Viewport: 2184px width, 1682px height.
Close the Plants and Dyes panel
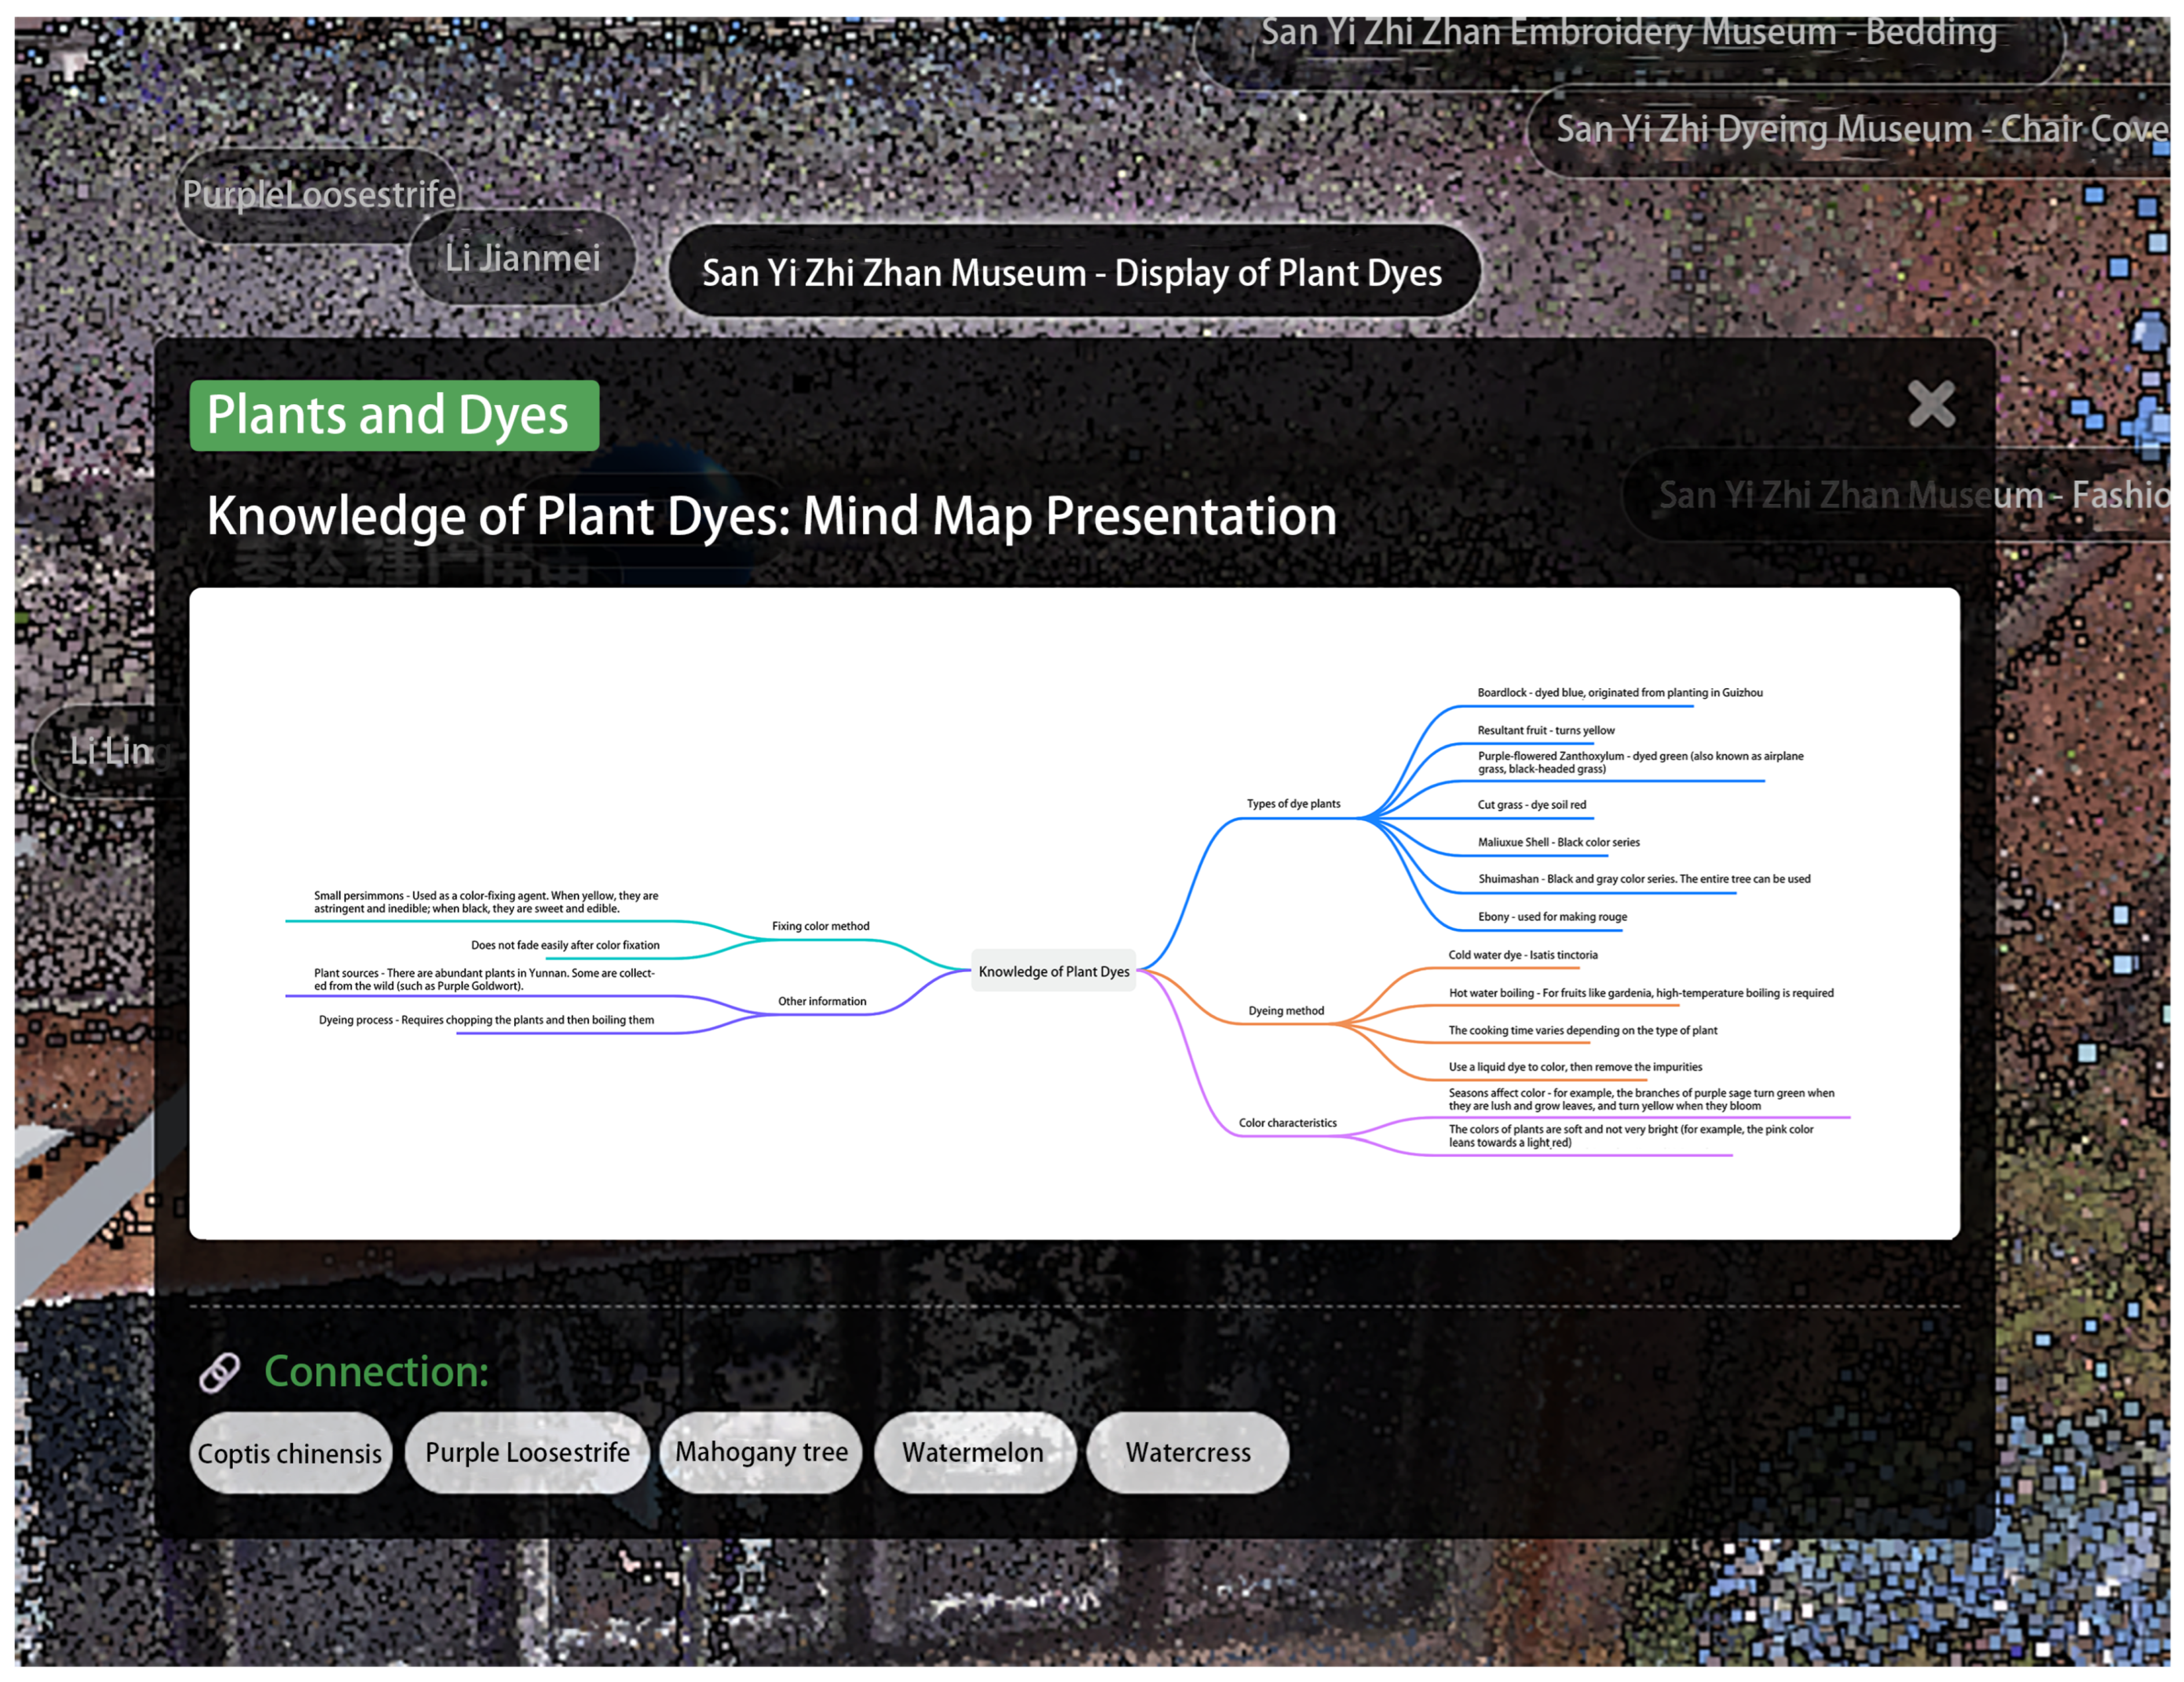coord(1930,404)
